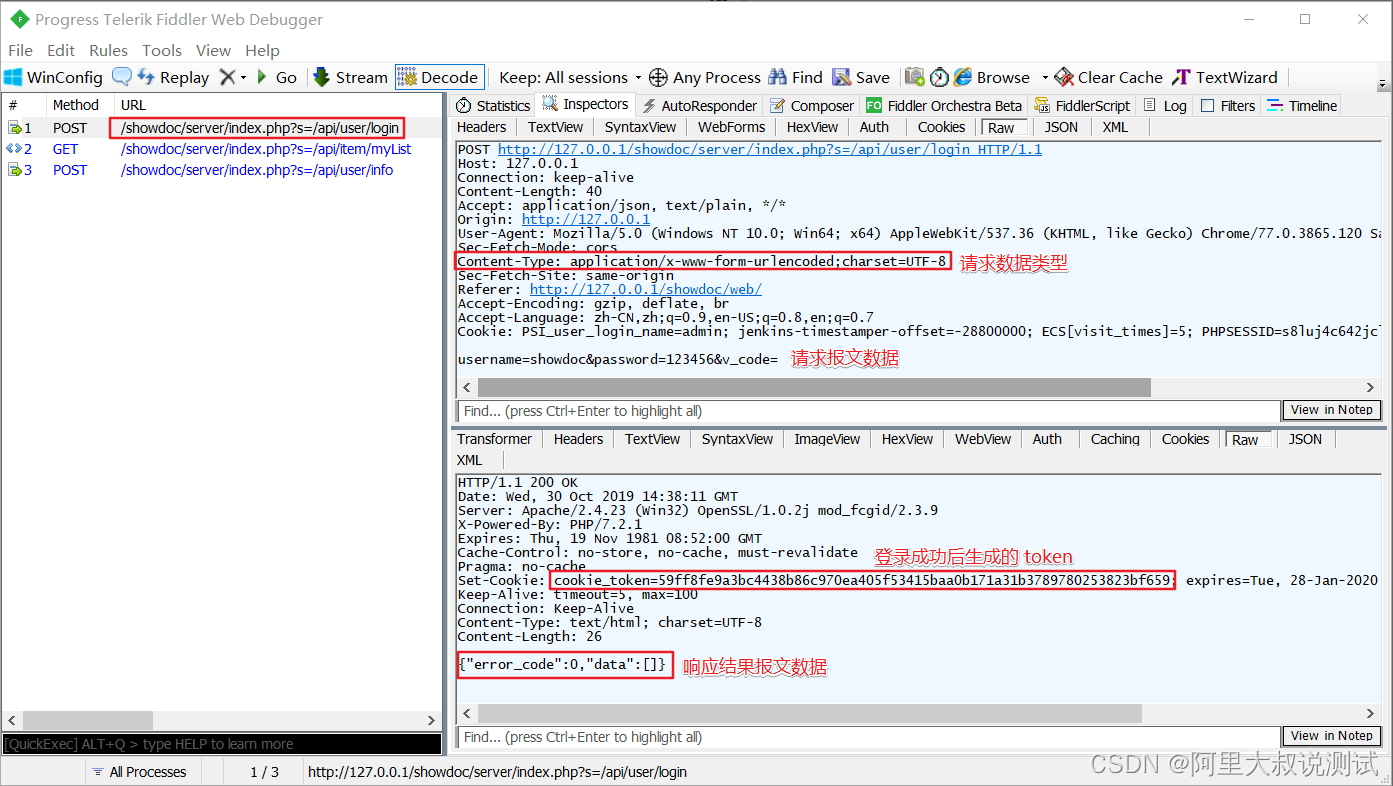The width and height of the screenshot is (1393, 786).
Task: Expand the Remove sessions dropdown arrow
Action: pos(243,77)
